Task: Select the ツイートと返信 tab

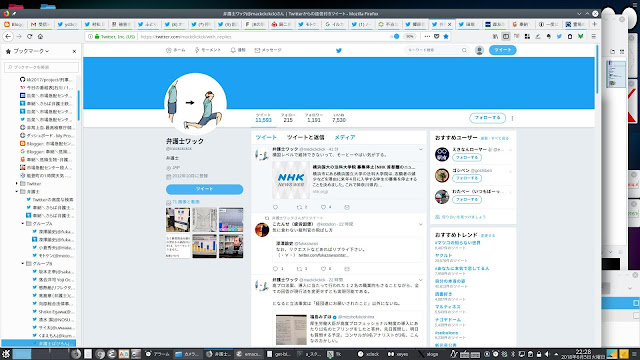Action: pyautogui.click(x=305, y=138)
